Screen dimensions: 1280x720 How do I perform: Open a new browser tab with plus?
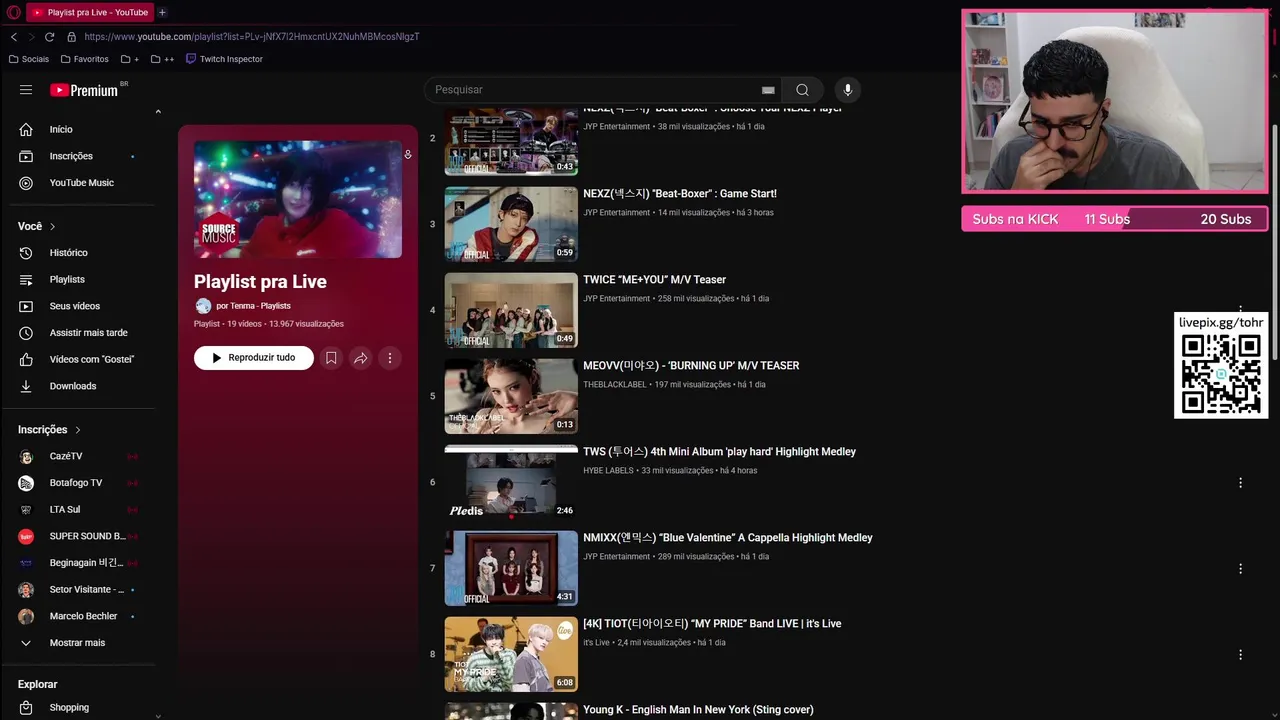(x=162, y=12)
